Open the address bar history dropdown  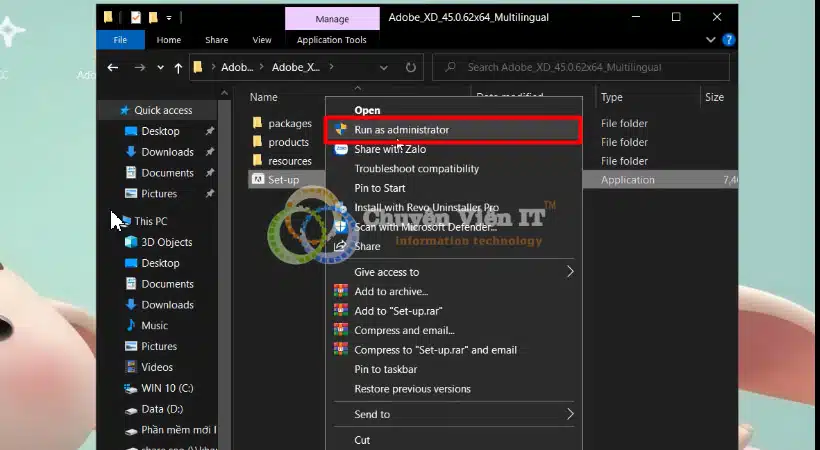point(383,68)
